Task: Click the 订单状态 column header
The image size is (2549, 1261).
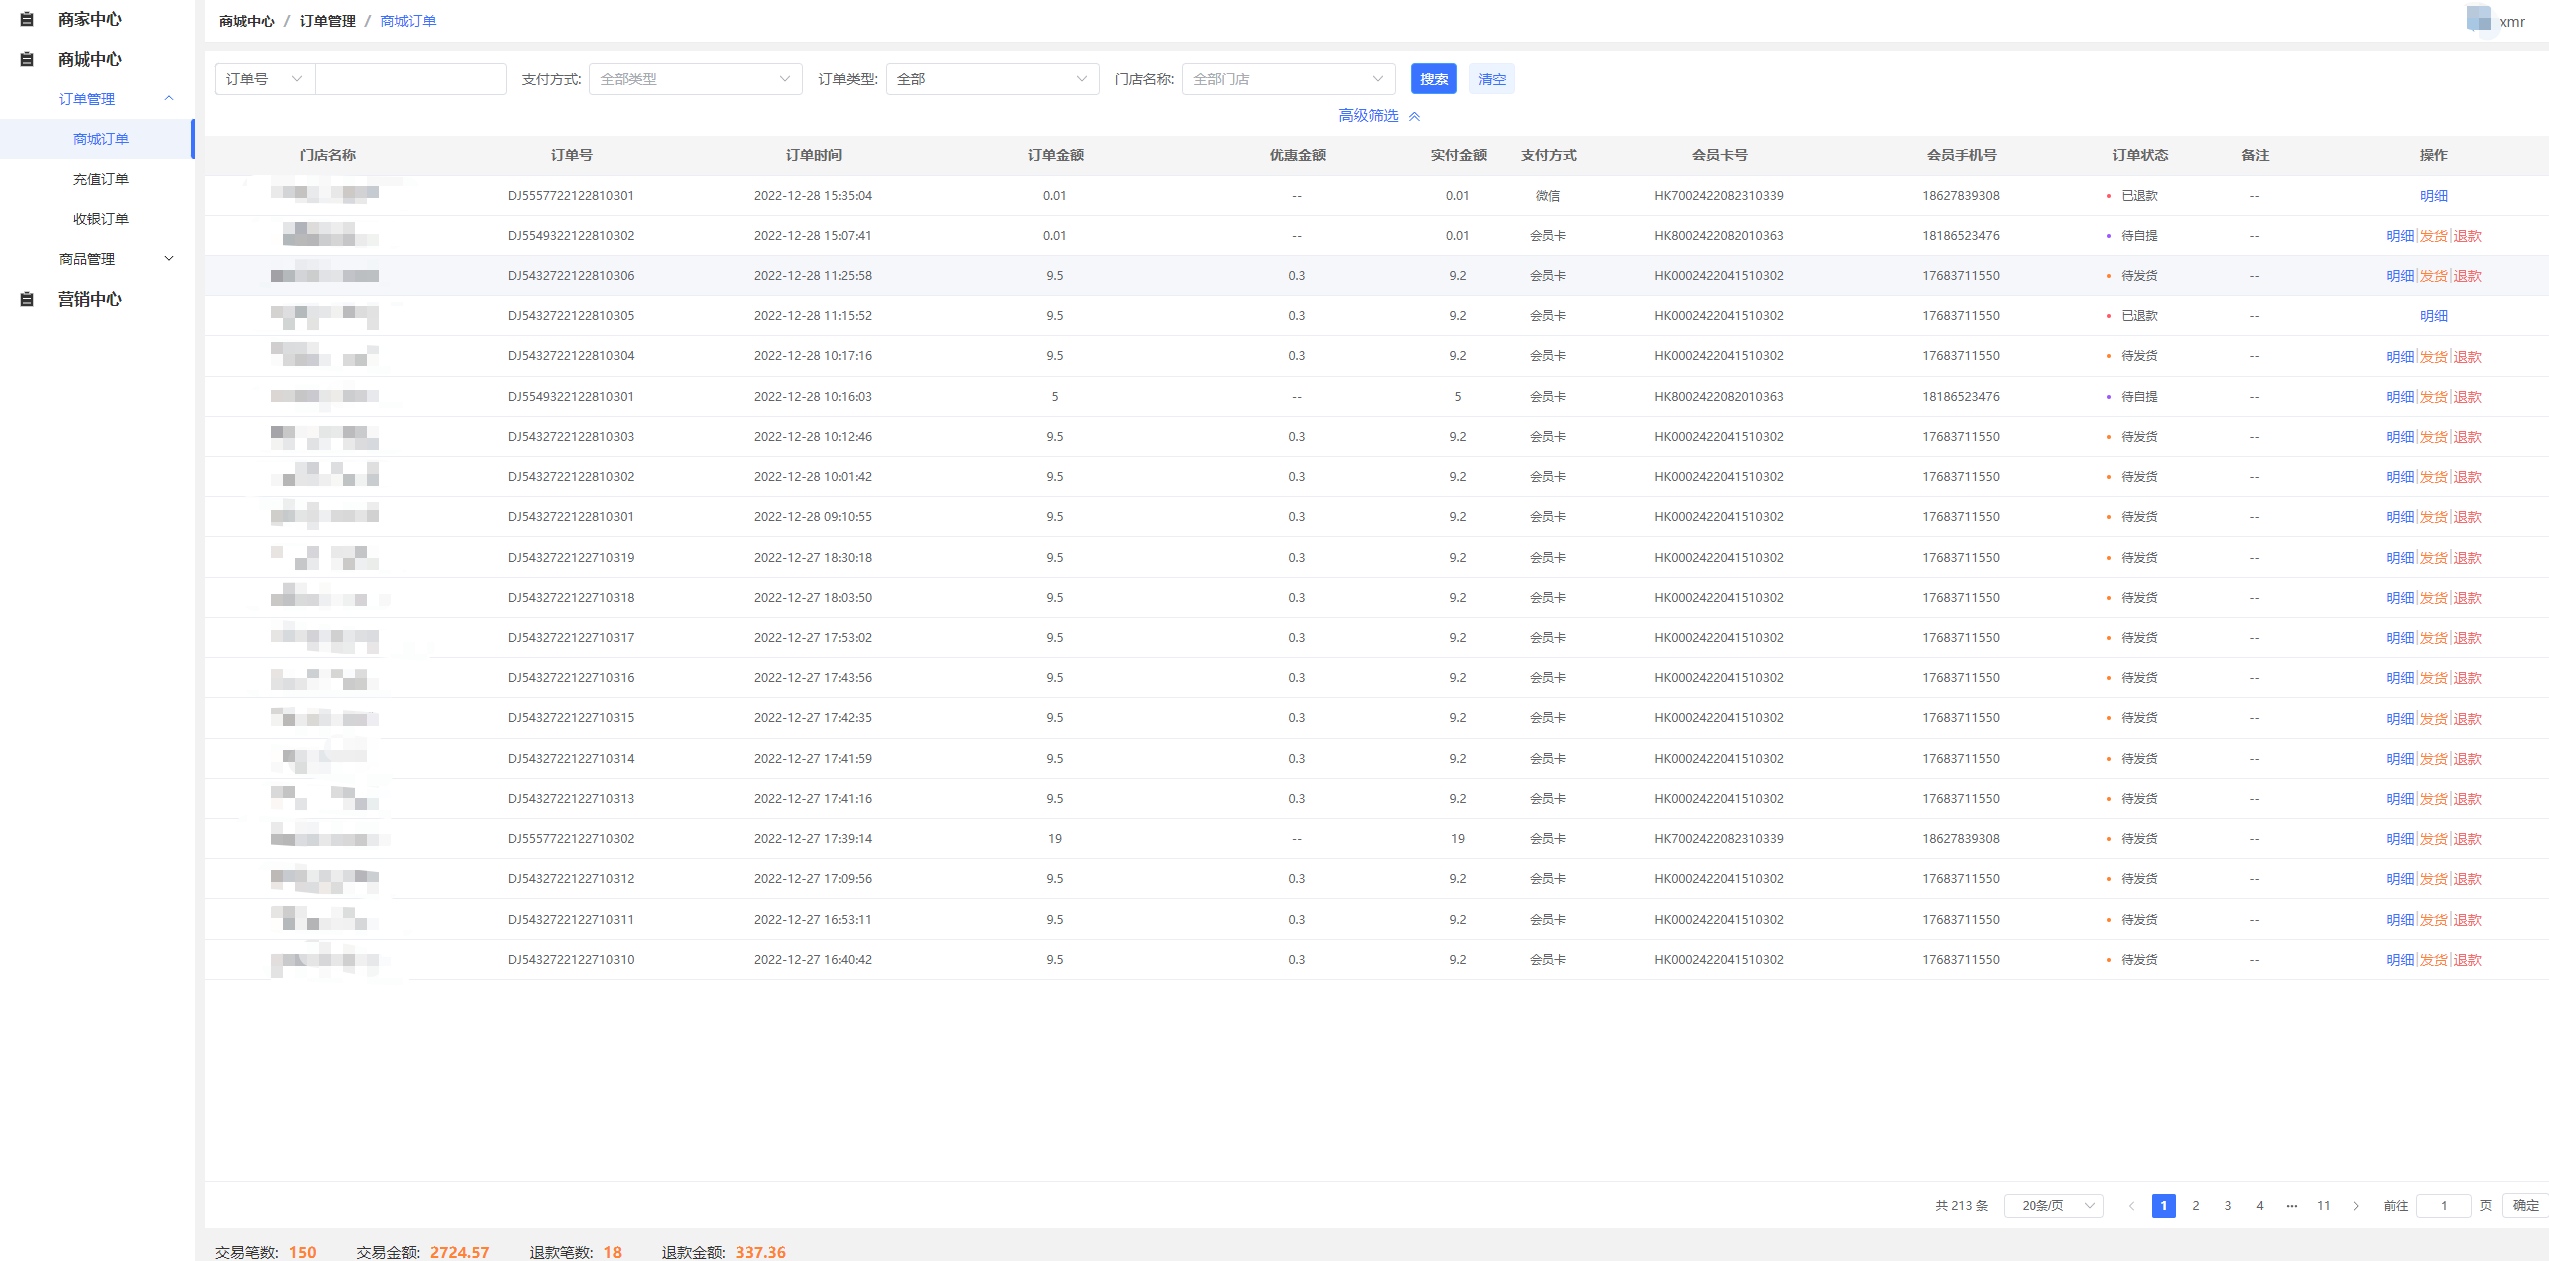Action: pos(2139,155)
